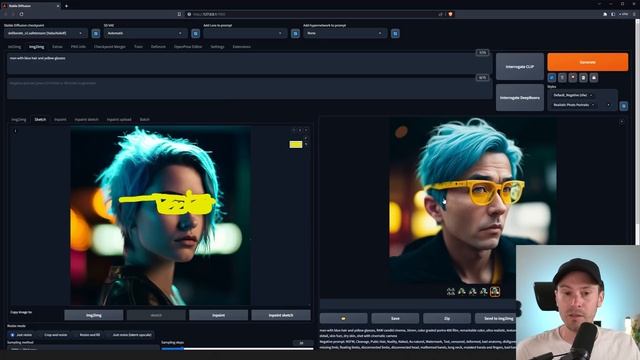640x360 pixels.
Task: Copy image to inpaint button
Action: 218,315
